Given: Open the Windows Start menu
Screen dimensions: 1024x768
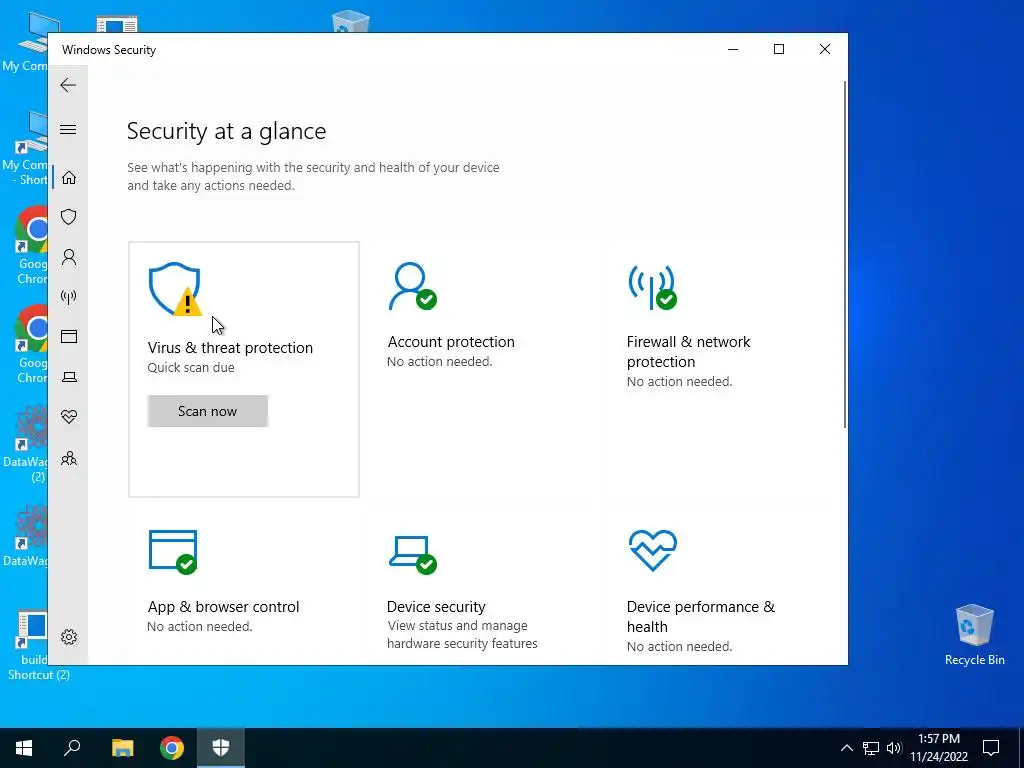Looking at the screenshot, I should [24, 748].
